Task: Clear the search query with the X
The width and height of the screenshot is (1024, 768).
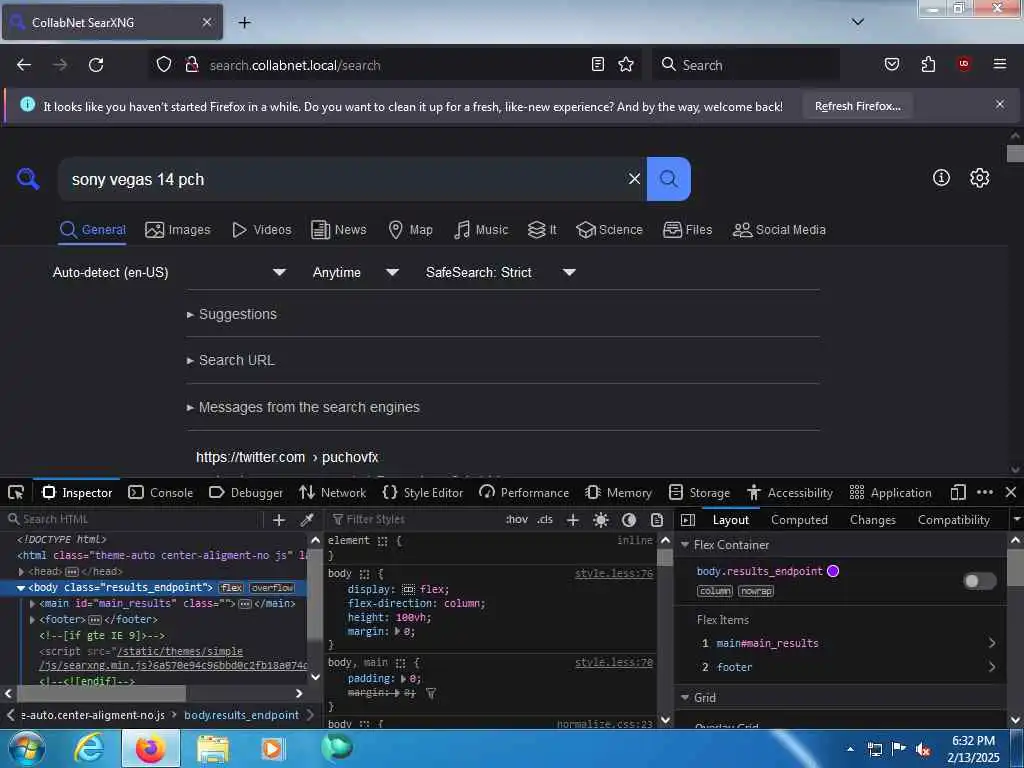Action: coord(634,179)
